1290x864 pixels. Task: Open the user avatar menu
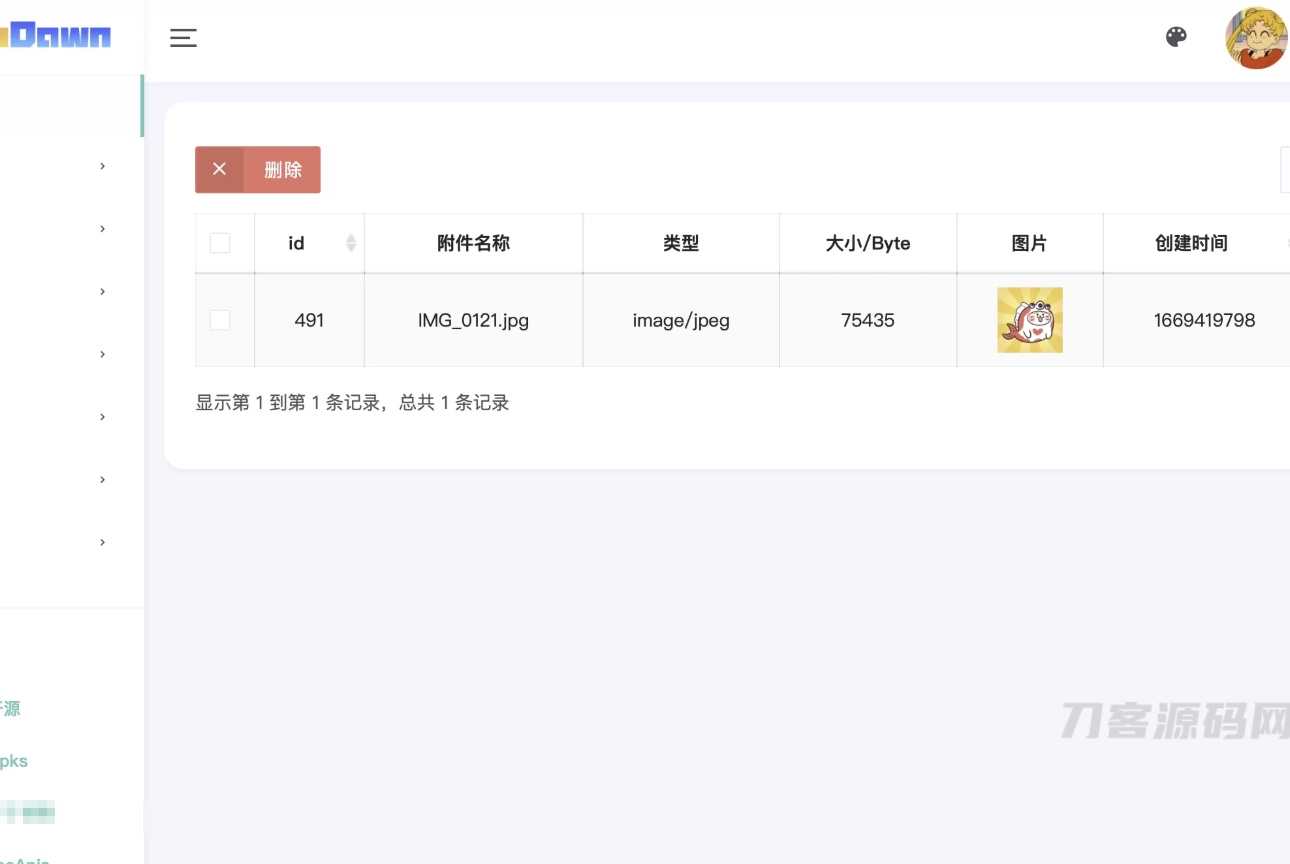[1256, 38]
